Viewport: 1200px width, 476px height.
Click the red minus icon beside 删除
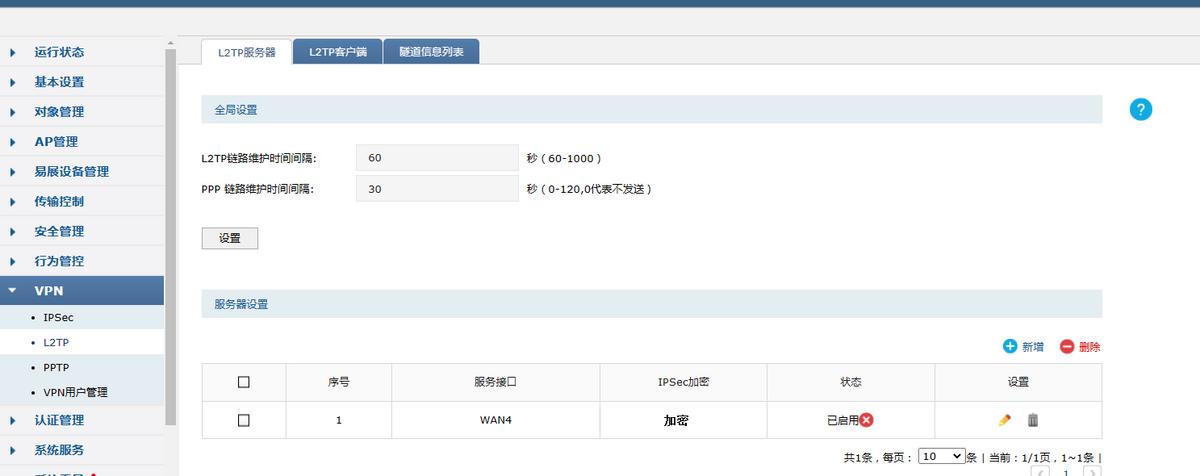1067,346
